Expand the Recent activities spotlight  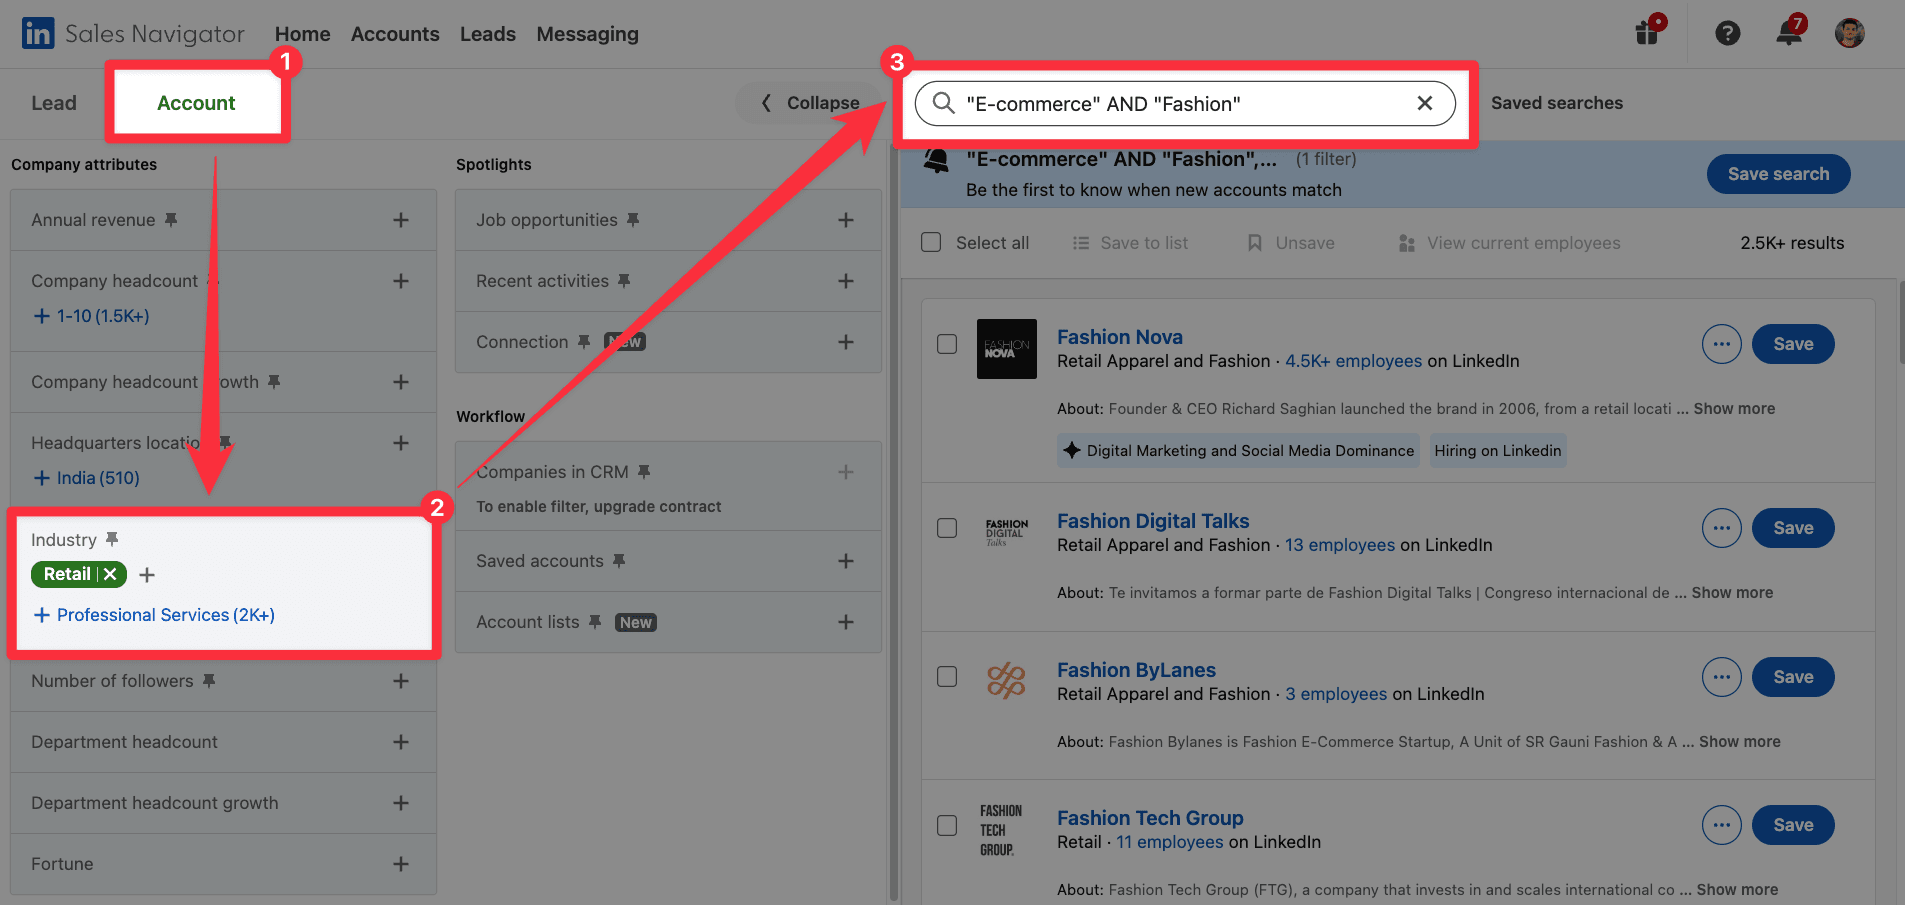click(846, 281)
